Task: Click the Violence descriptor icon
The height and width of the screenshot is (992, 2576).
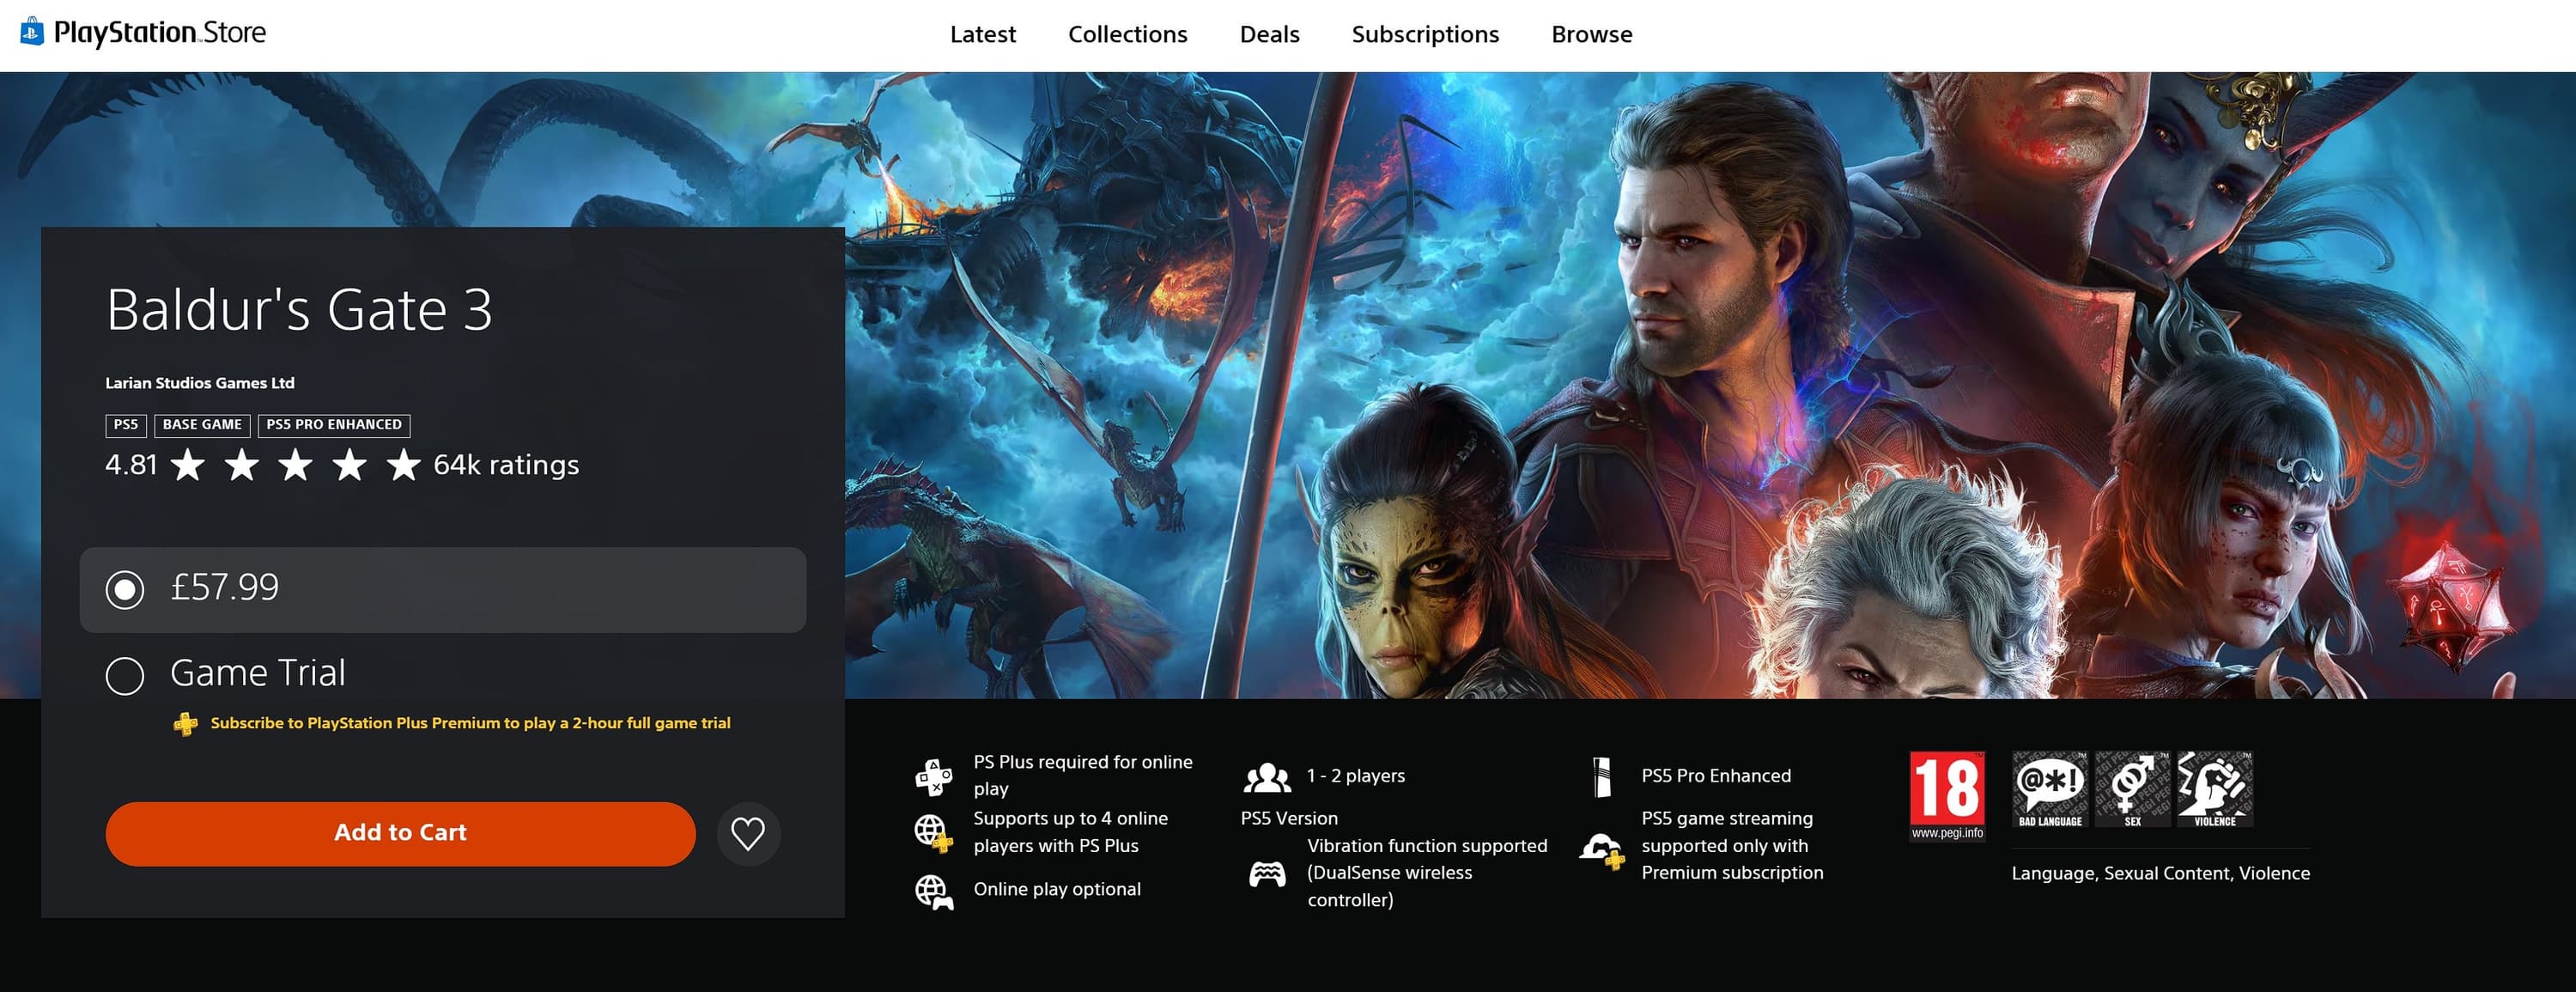Action: (2214, 788)
